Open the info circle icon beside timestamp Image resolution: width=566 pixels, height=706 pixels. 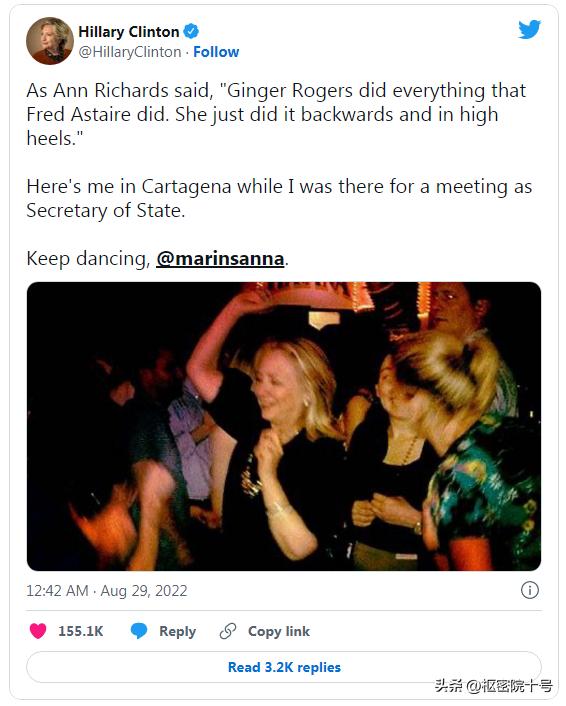click(530, 590)
